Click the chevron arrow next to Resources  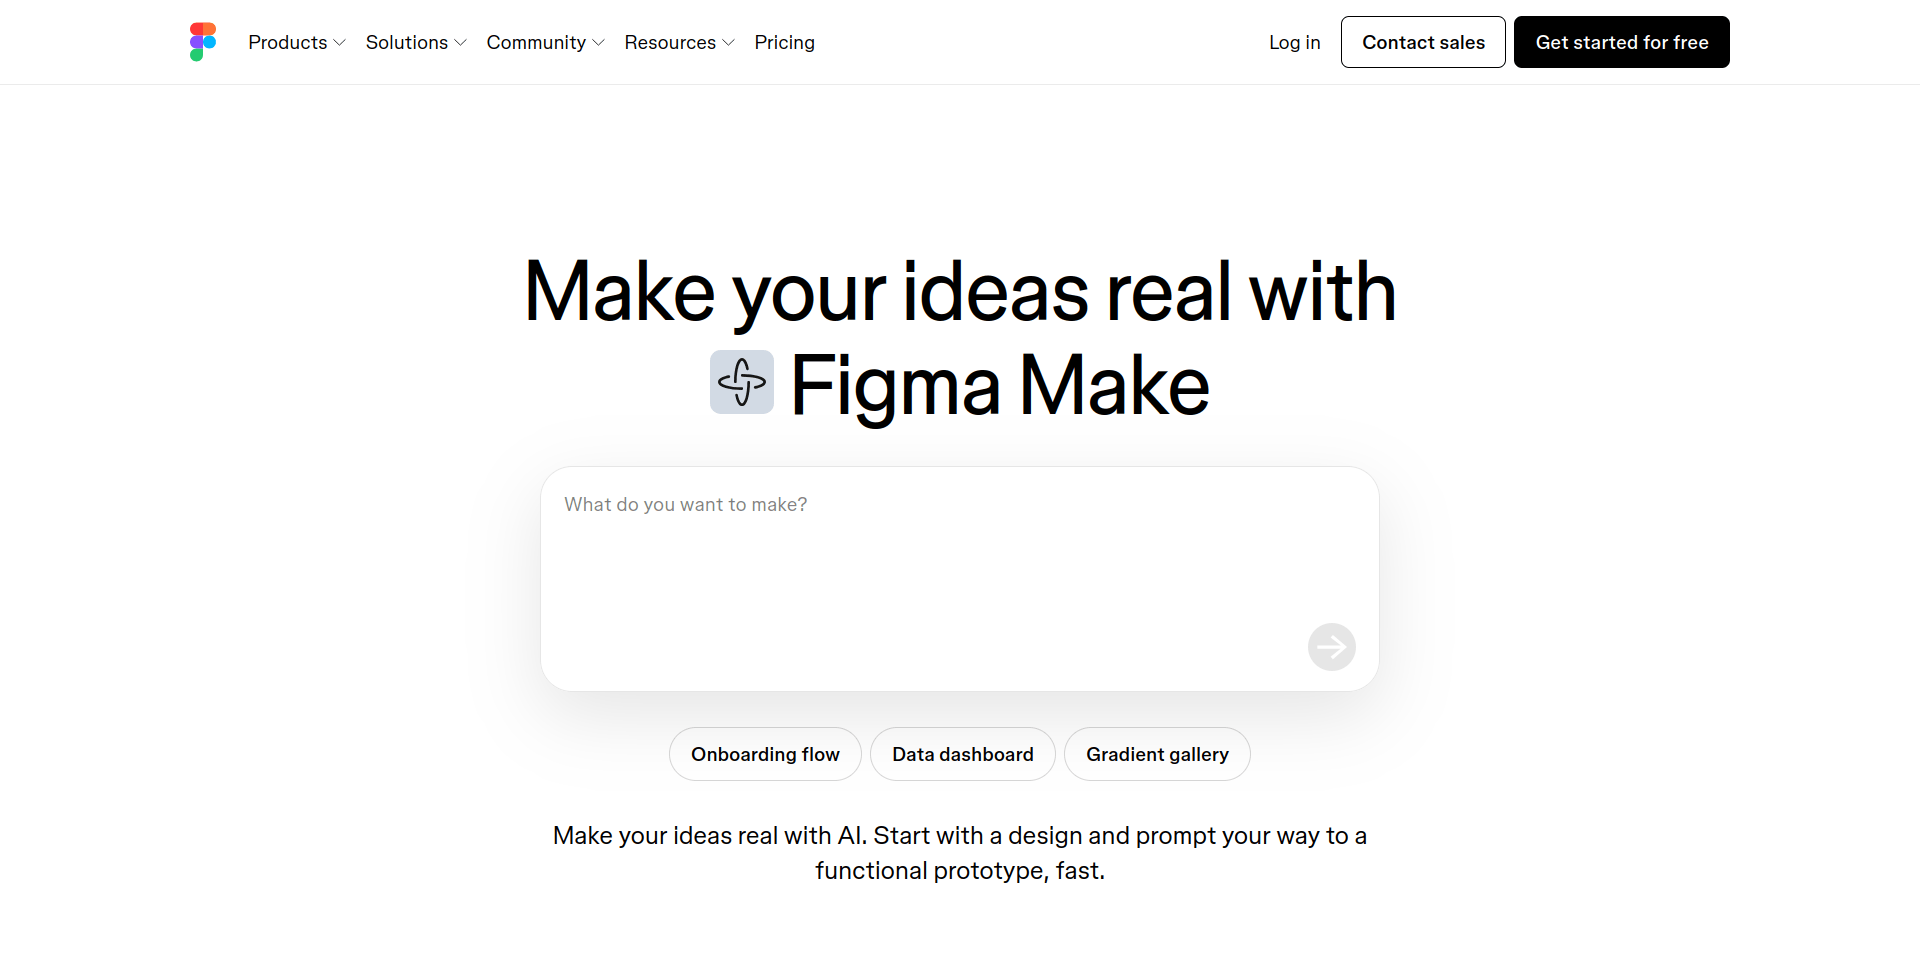[729, 43]
